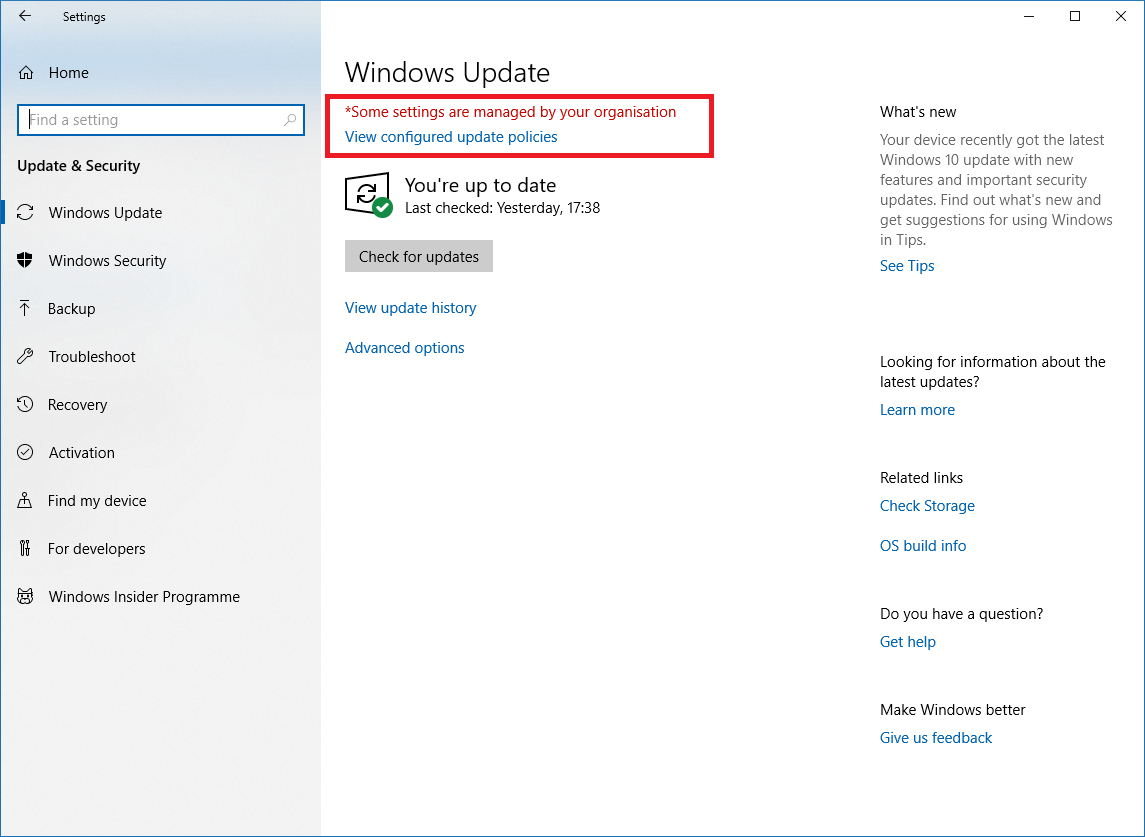Click the Recovery clock icon

point(25,404)
